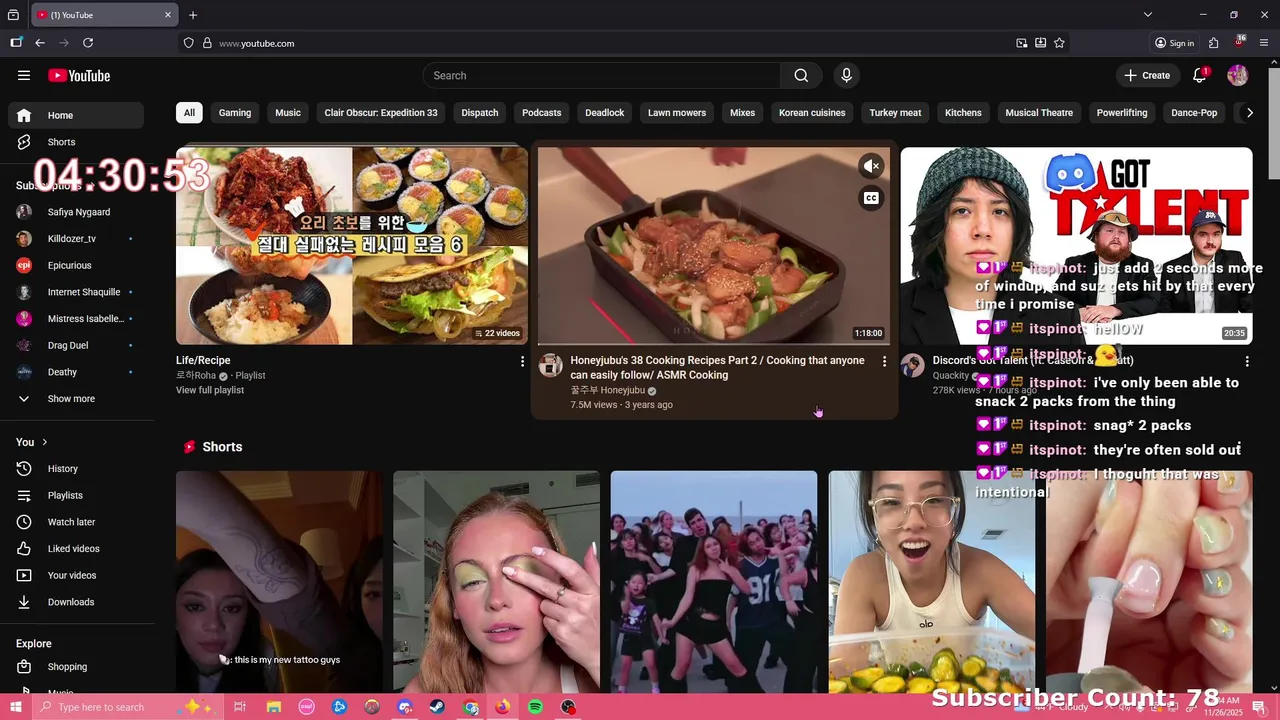The width and height of the screenshot is (1280, 720).
Task: Click the install app icon in address bar
Action: point(1040,43)
